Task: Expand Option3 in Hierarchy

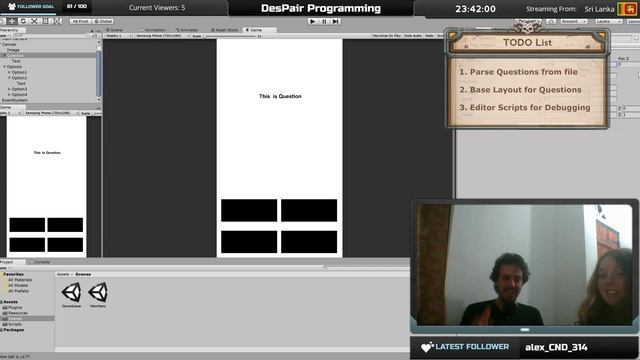Action: tap(9, 89)
